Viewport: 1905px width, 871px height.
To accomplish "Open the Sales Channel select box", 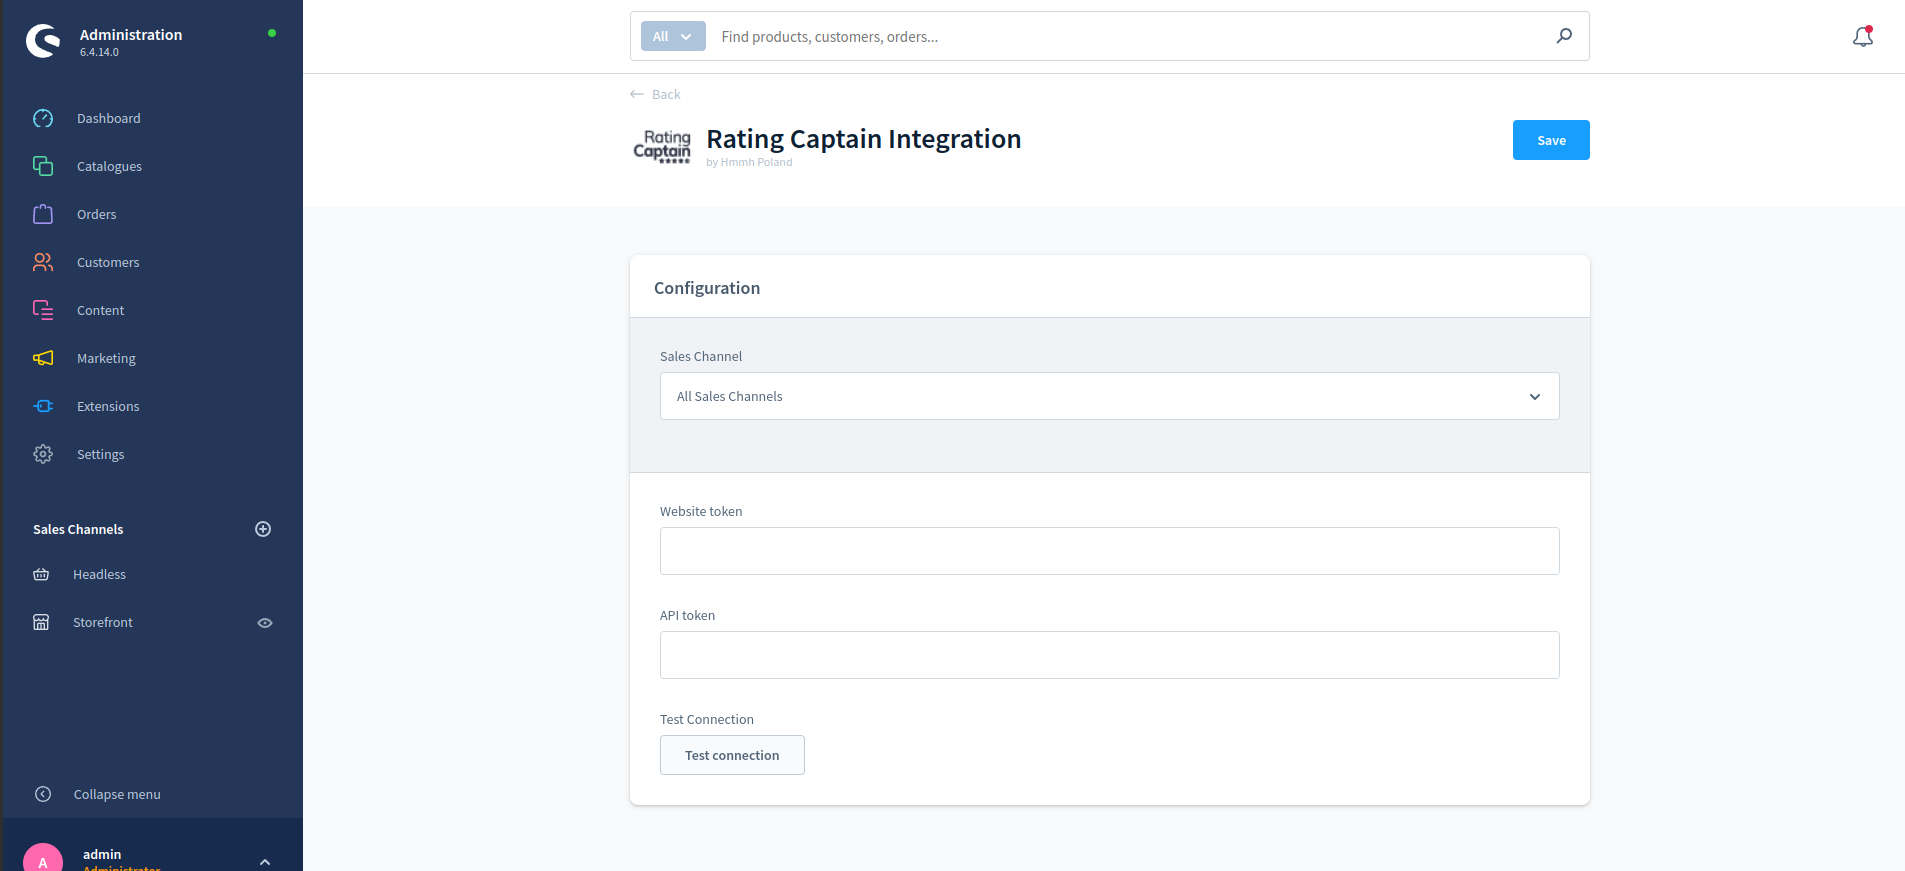I will pos(1109,396).
